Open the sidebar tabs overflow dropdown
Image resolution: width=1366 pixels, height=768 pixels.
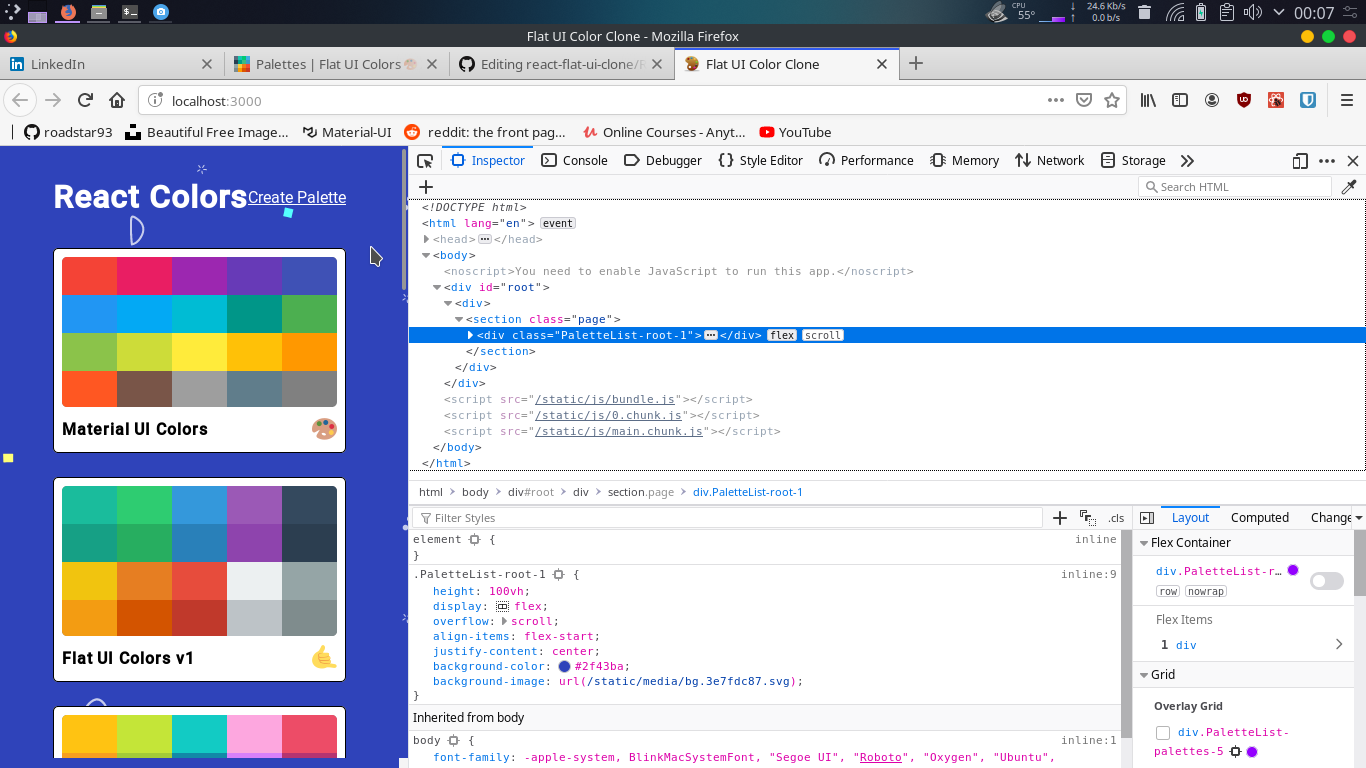tap(1359, 518)
